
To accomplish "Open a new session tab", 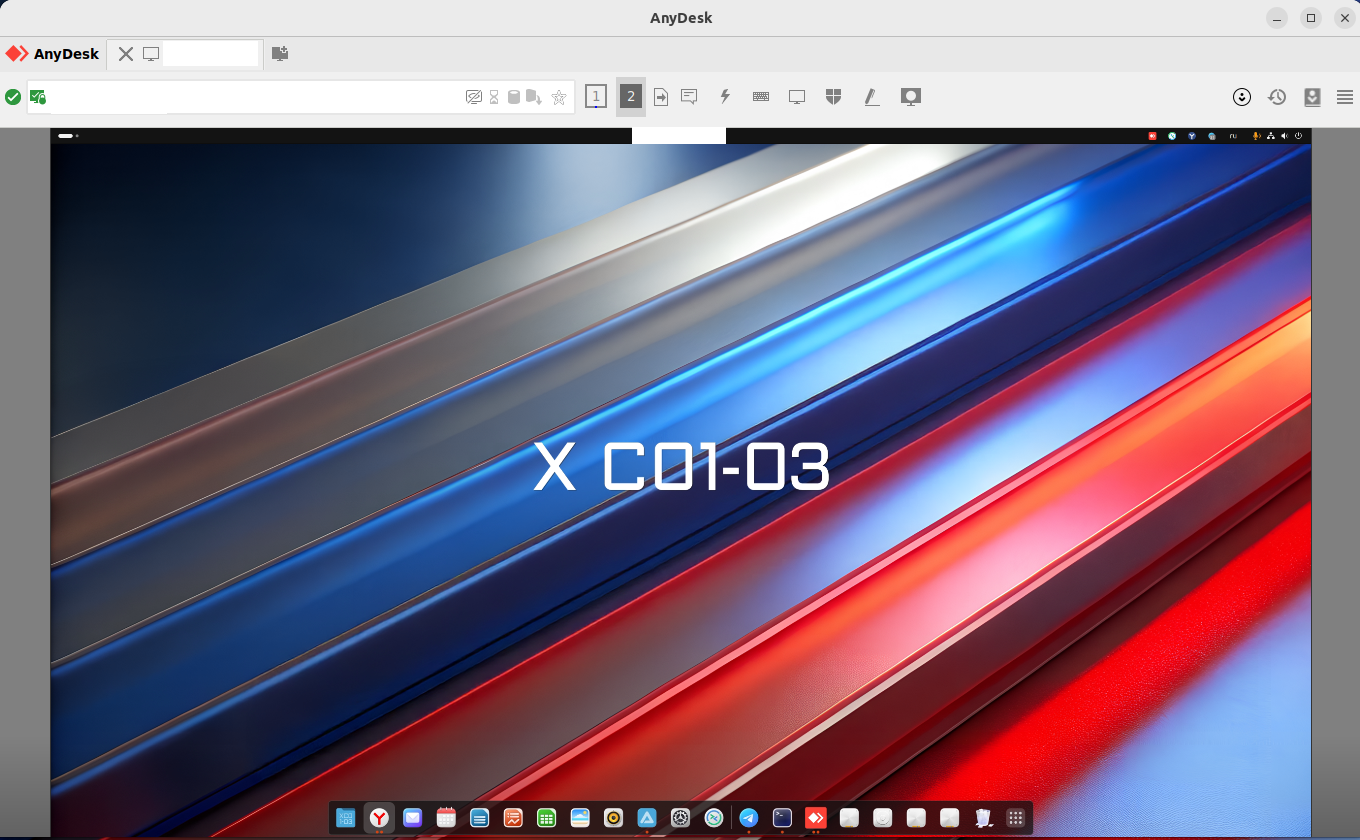I will [x=280, y=54].
